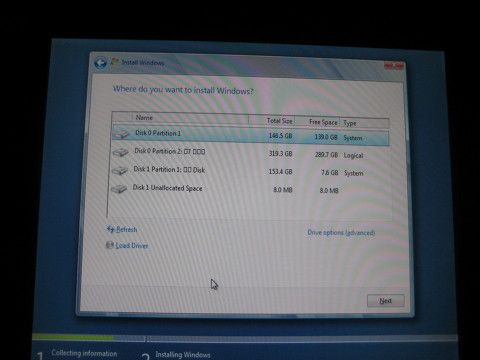Click the 319.3 GB total size value

pos(280,154)
